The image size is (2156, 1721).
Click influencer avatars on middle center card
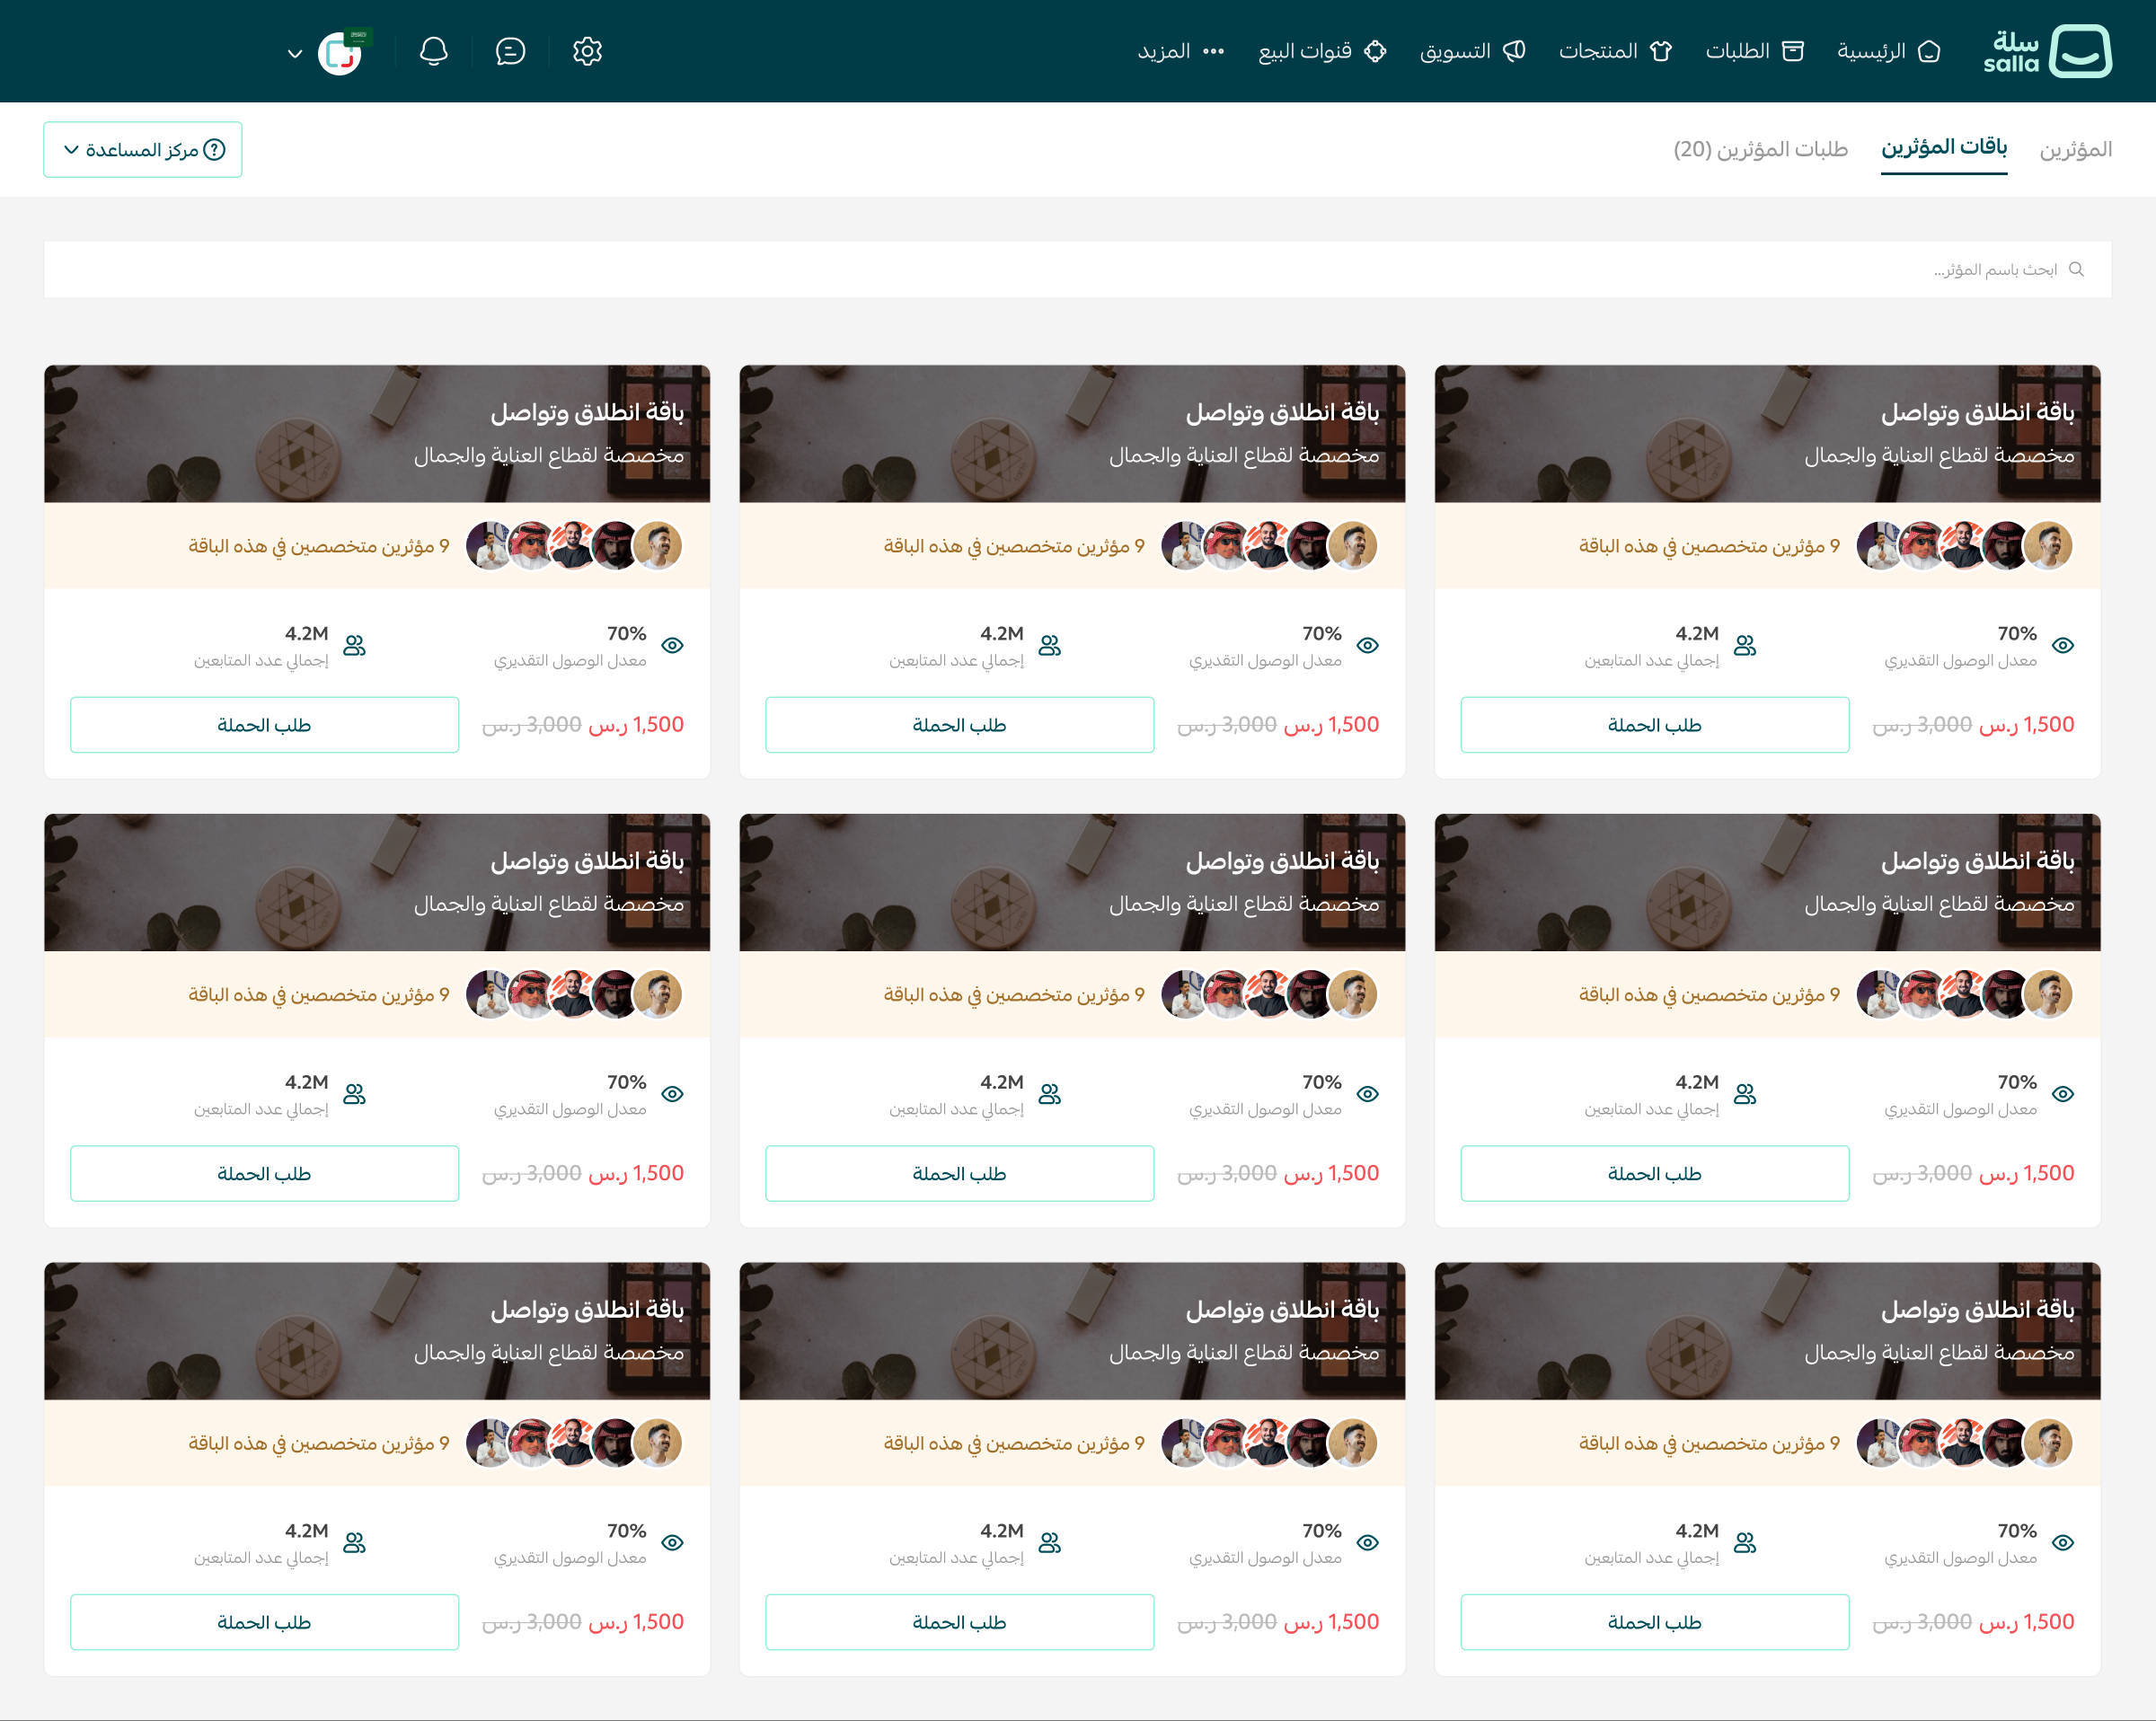[1268, 994]
